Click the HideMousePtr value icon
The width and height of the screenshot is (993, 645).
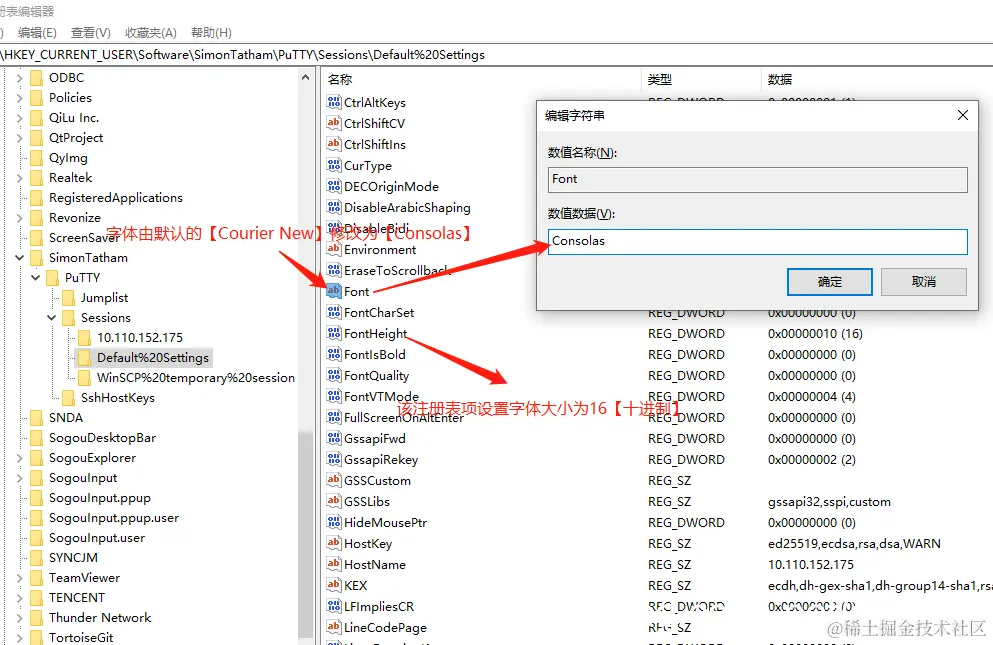pos(334,522)
